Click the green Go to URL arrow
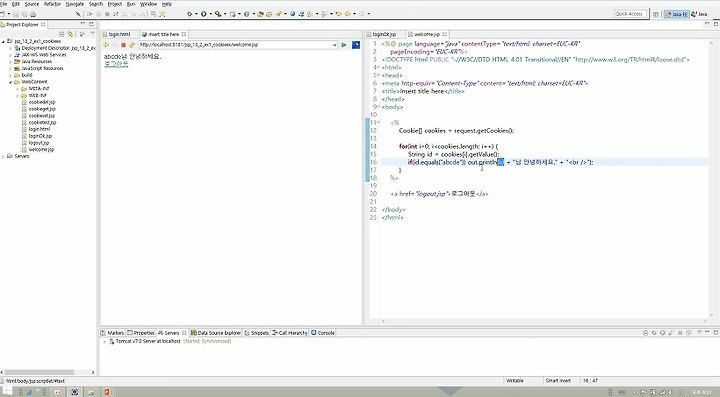 coord(344,45)
